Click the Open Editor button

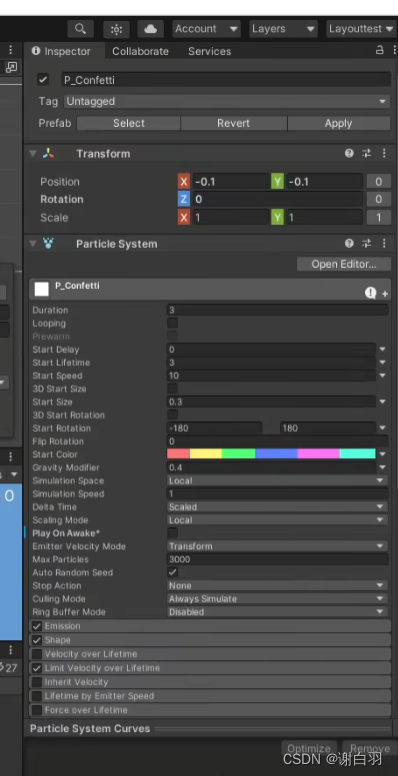[x=344, y=264]
